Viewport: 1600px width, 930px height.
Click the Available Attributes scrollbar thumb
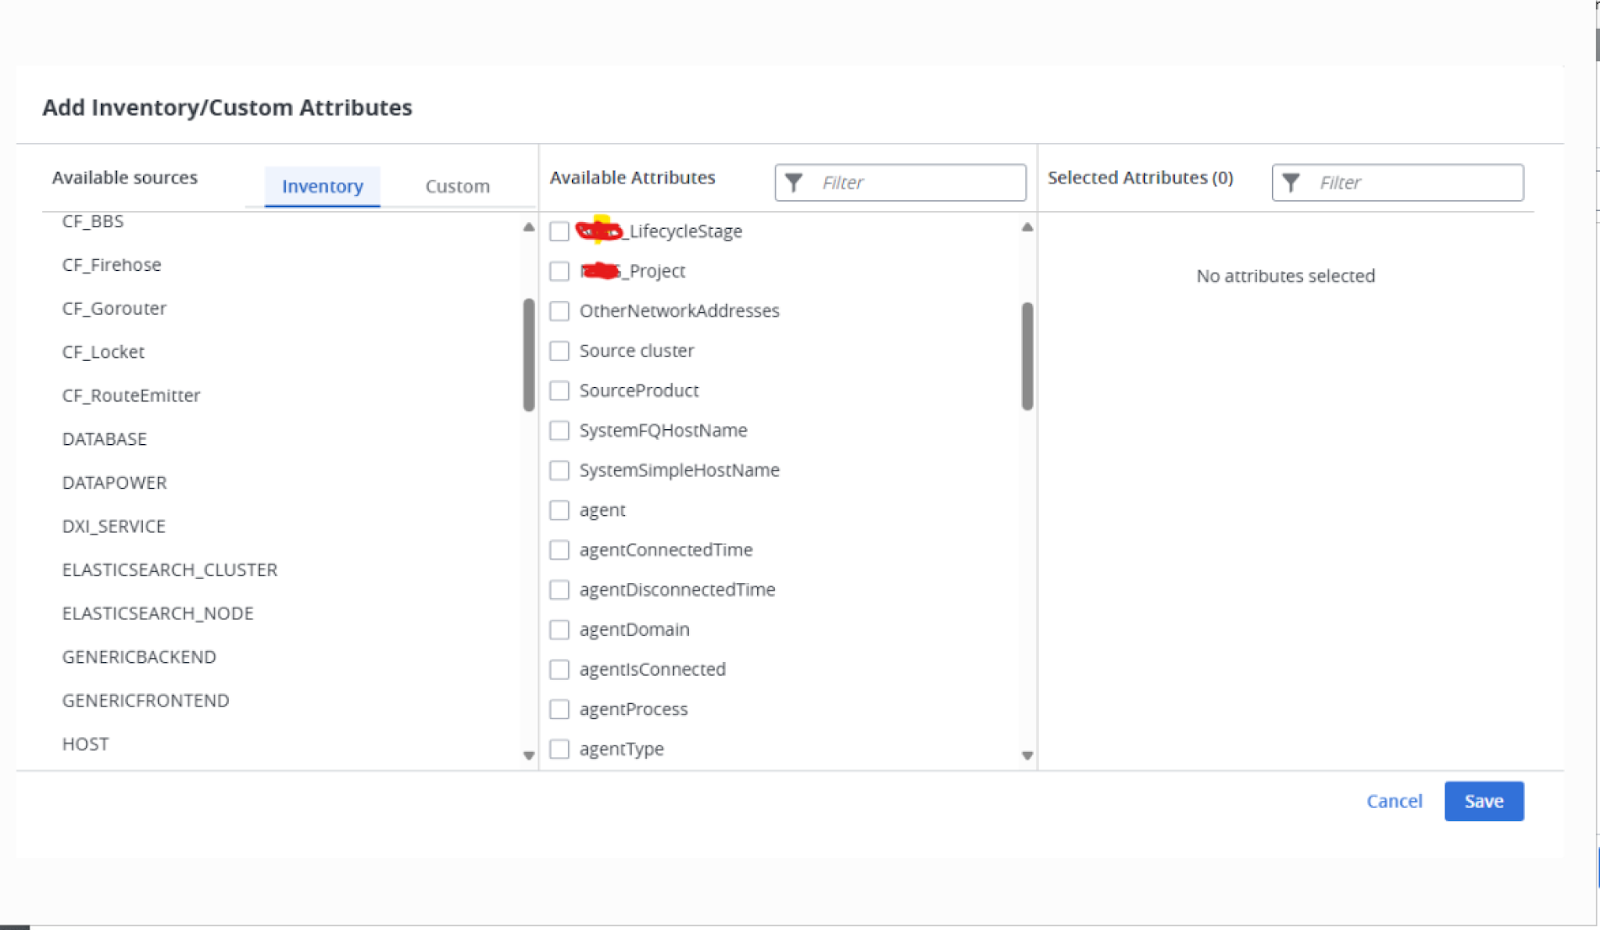click(1027, 356)
